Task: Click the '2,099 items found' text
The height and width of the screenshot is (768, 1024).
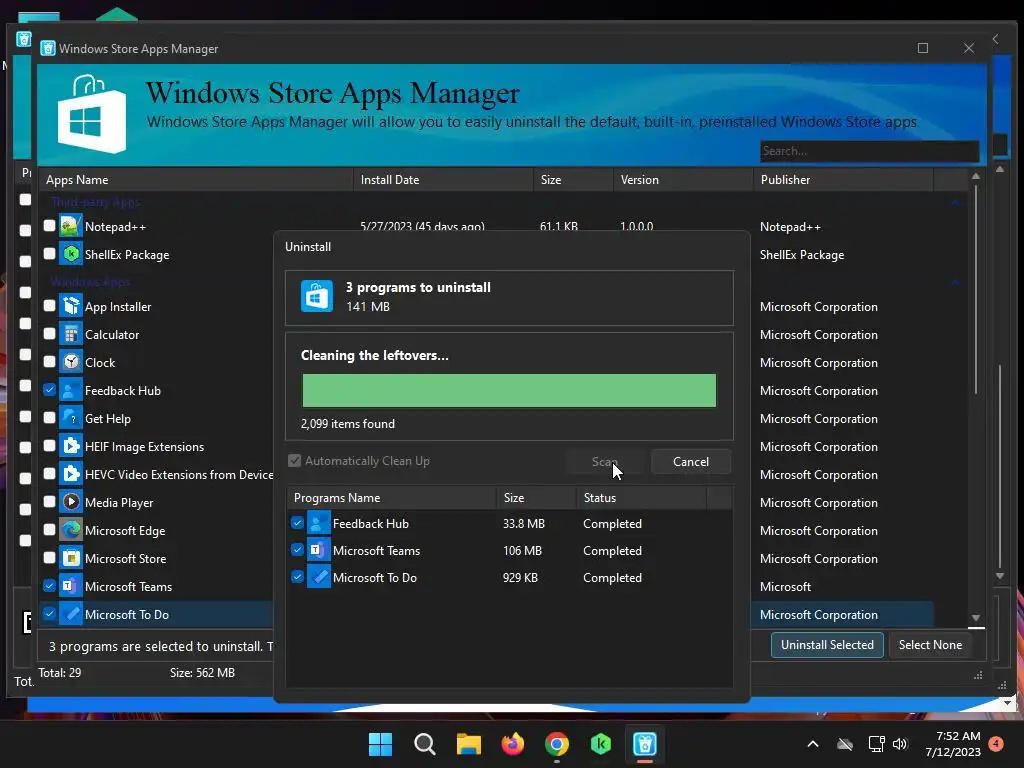Action: [347, 424]
